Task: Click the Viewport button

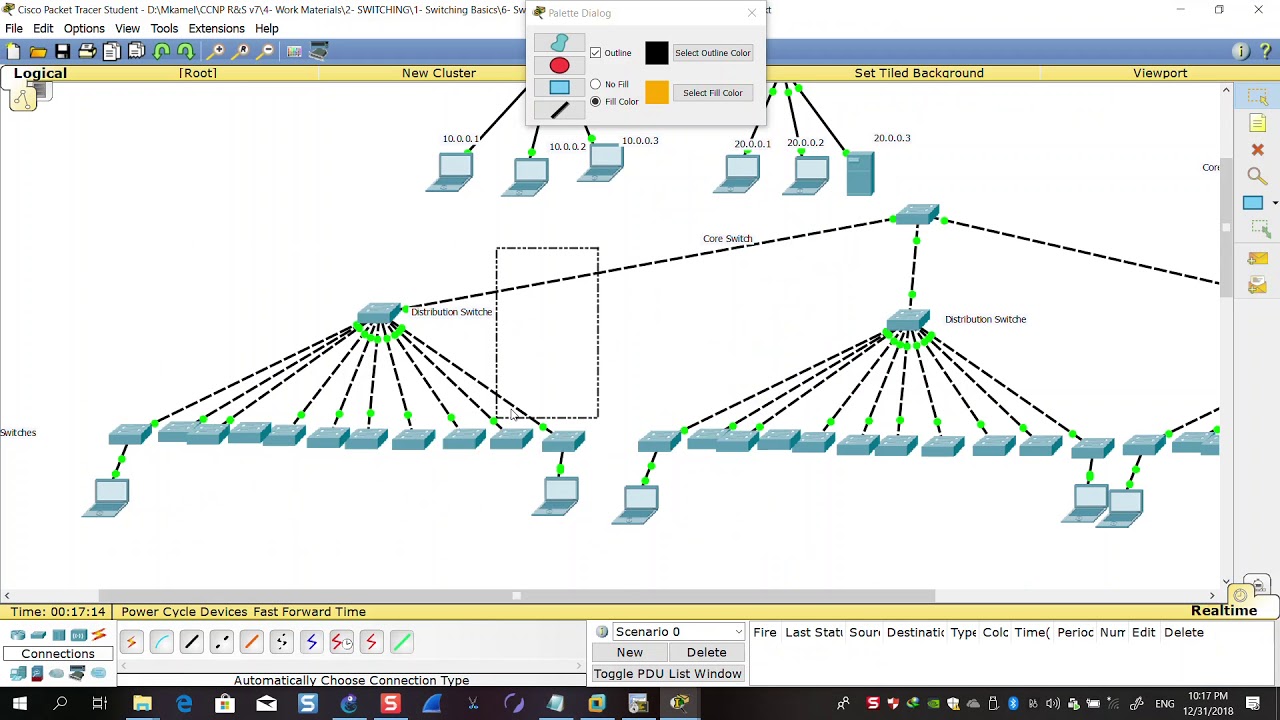Action: click(1160, 73)
